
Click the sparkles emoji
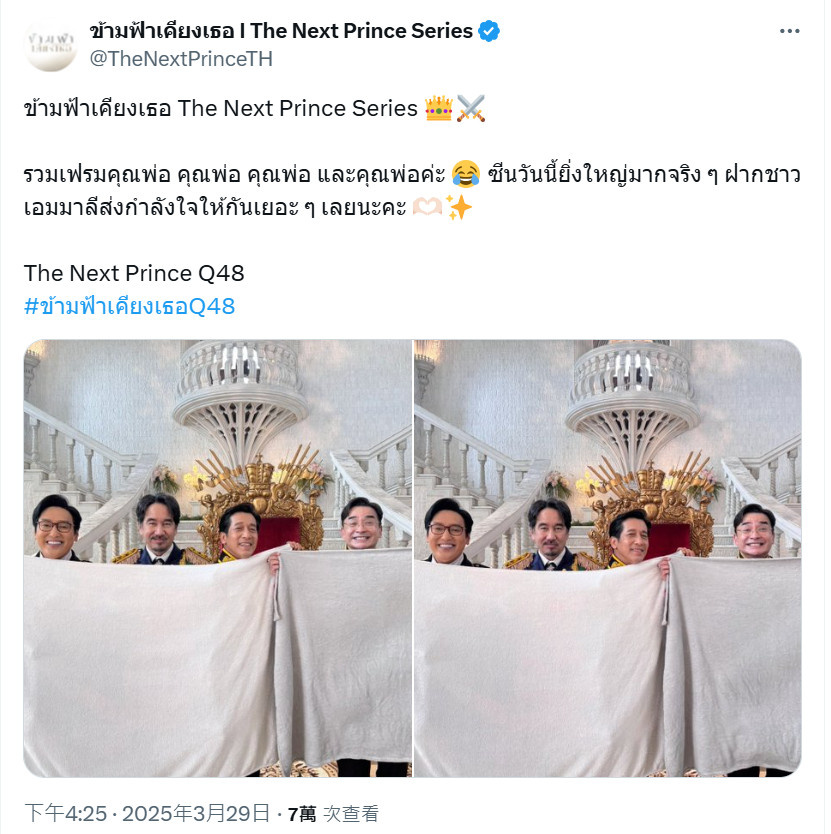[458, 207]
